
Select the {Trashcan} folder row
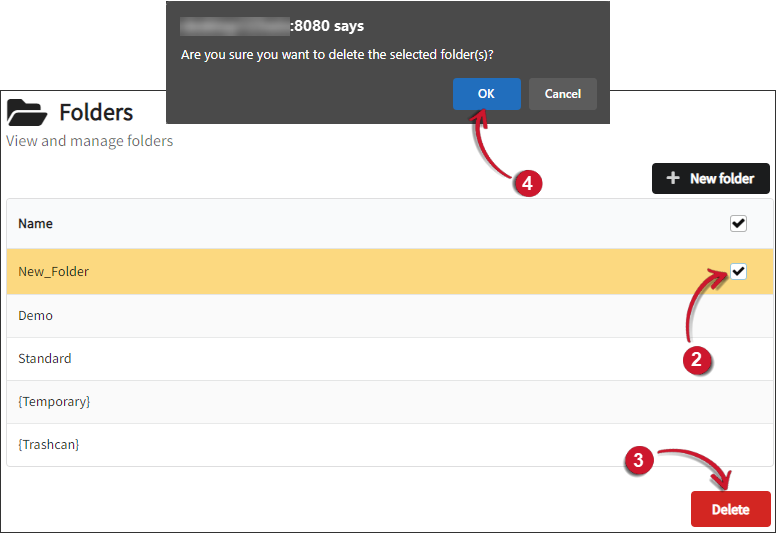[x=390, y=444]
